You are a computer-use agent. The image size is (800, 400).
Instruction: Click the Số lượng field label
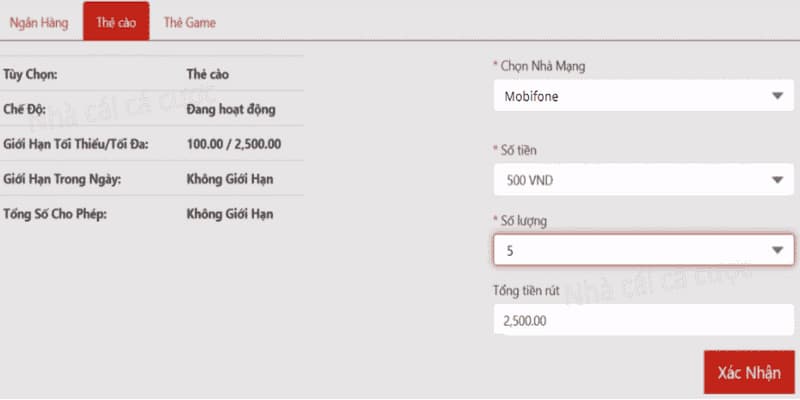(523, 221)
